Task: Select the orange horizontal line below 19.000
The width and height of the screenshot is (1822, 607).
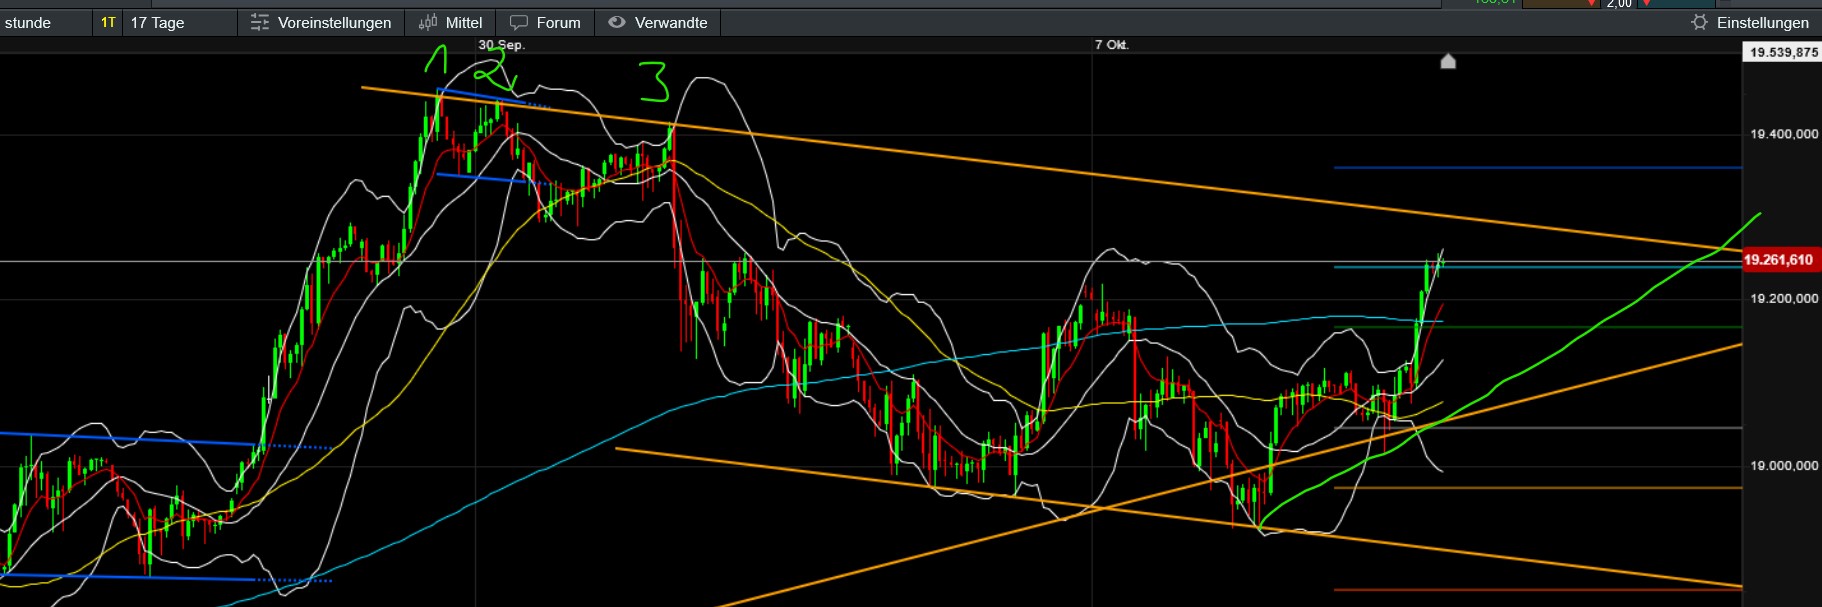Action: point(1538,488)
